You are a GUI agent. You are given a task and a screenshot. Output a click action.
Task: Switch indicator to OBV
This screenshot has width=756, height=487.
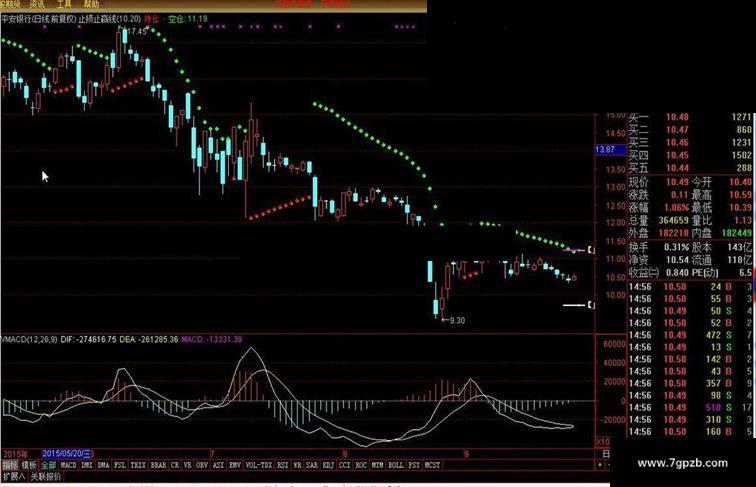pyautogui.click(x=202, y=465)
